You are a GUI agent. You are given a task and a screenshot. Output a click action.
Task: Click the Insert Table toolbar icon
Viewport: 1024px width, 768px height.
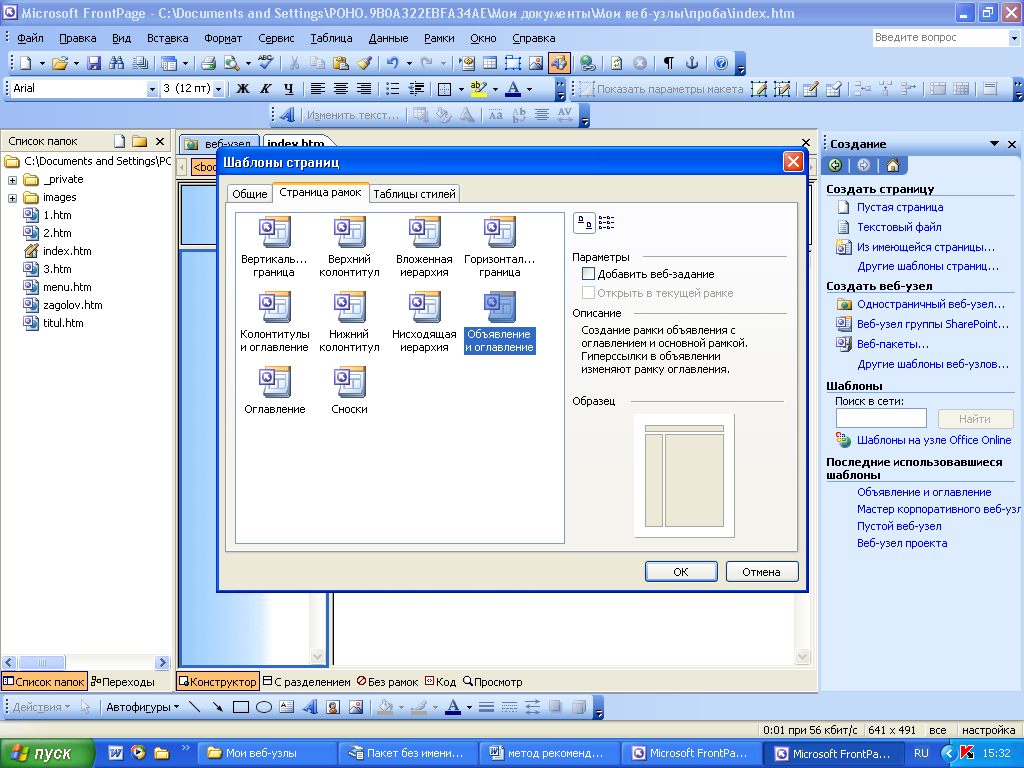point(490,63)
